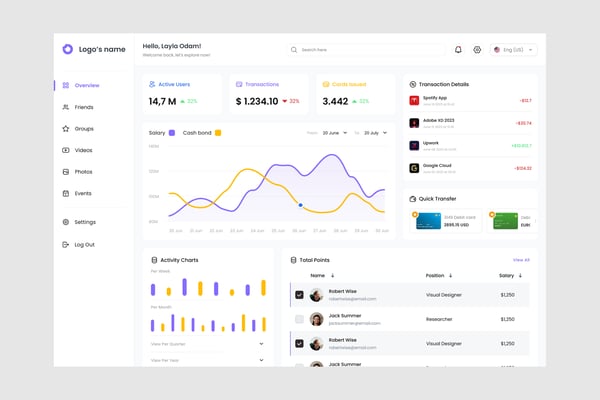This screenshot has height=400, width=600.
Task: Click the Adobe XD 2023 icon
Action: 414,123
